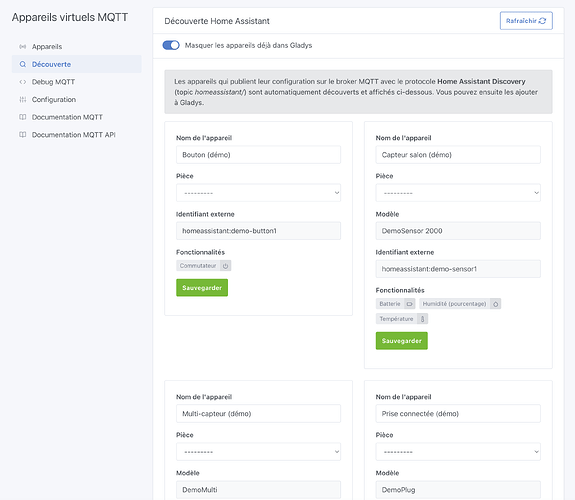Screen dimensions: 575x500
Task: Click the Prise connectée (démo) name field
Action: [x=458, y=413]
